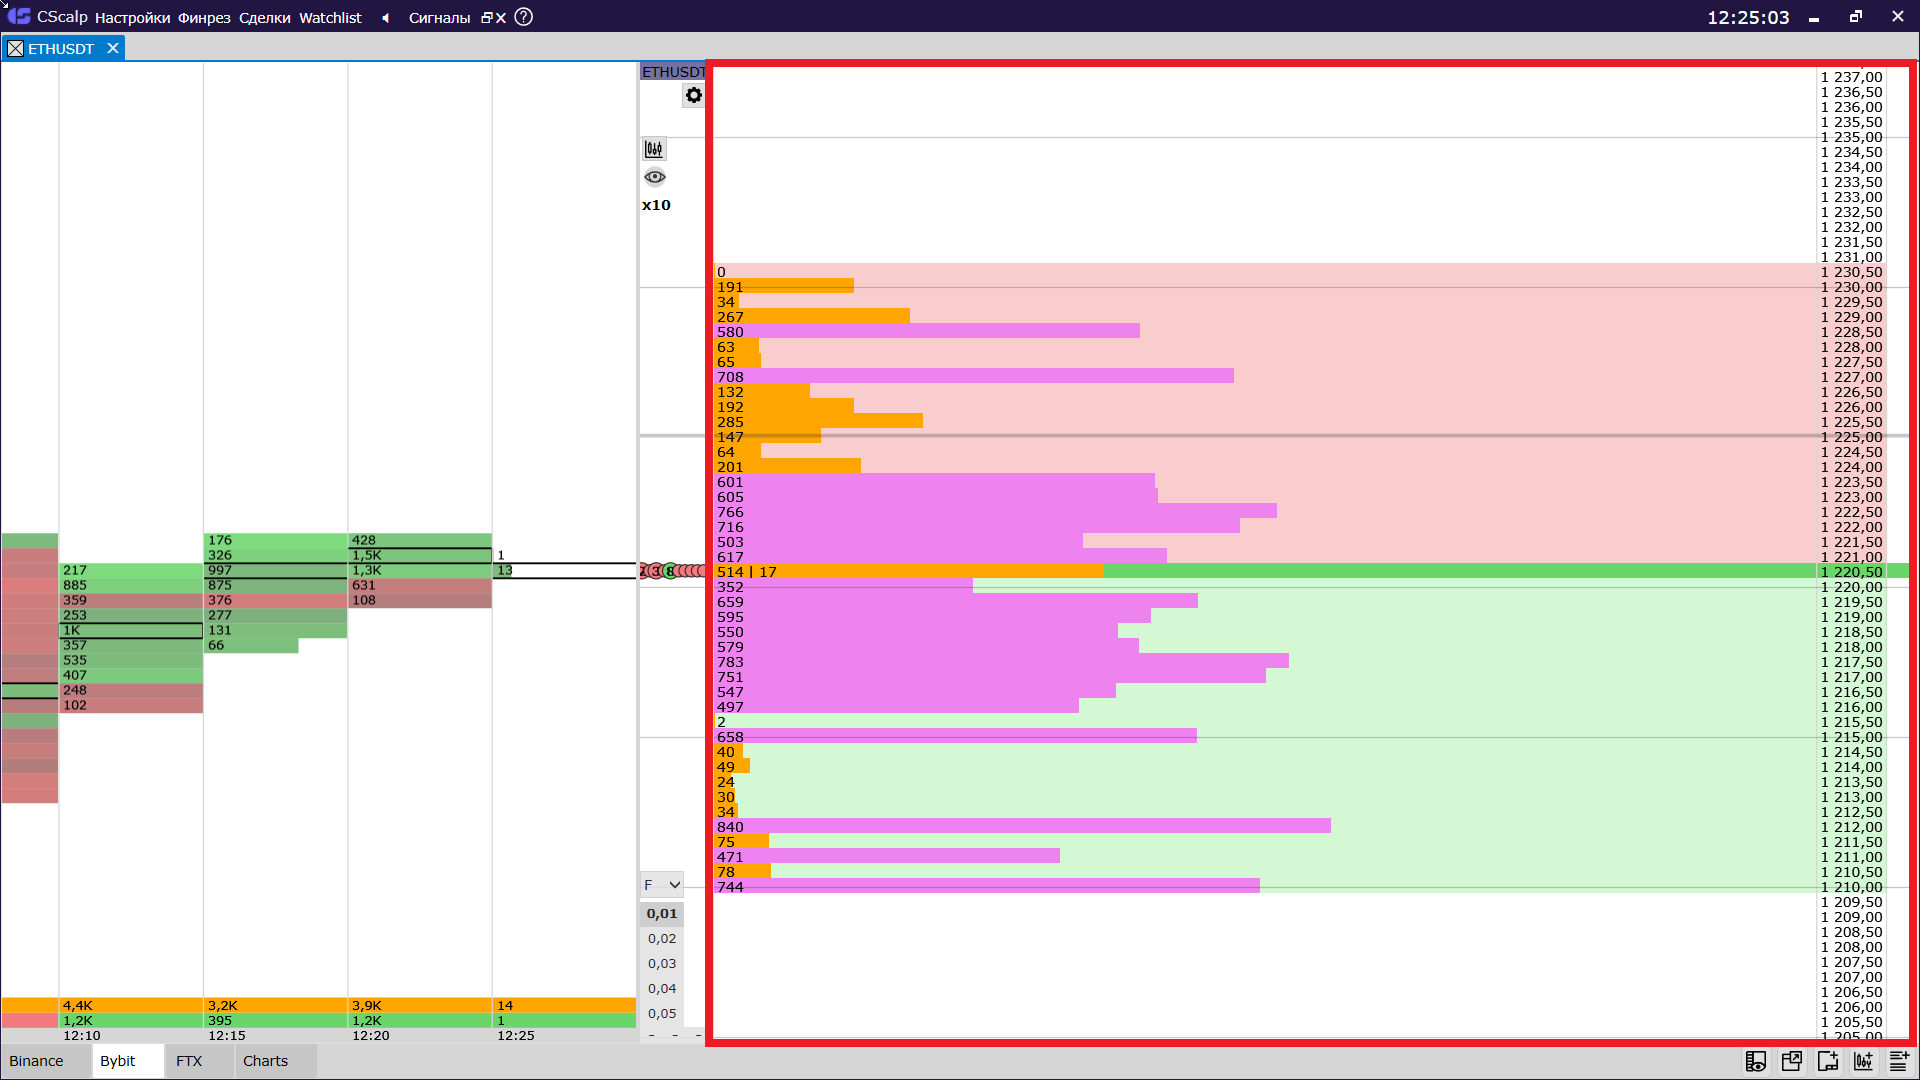Click the speaker mute icon in top bar
The height and width of the screenshot is (1080, 1920).
(x=385, y=17)
